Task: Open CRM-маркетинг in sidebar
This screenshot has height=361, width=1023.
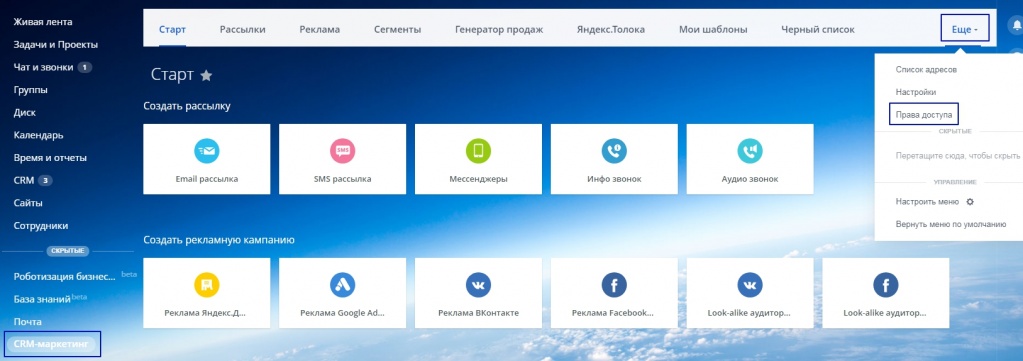Action: (51, 343)
